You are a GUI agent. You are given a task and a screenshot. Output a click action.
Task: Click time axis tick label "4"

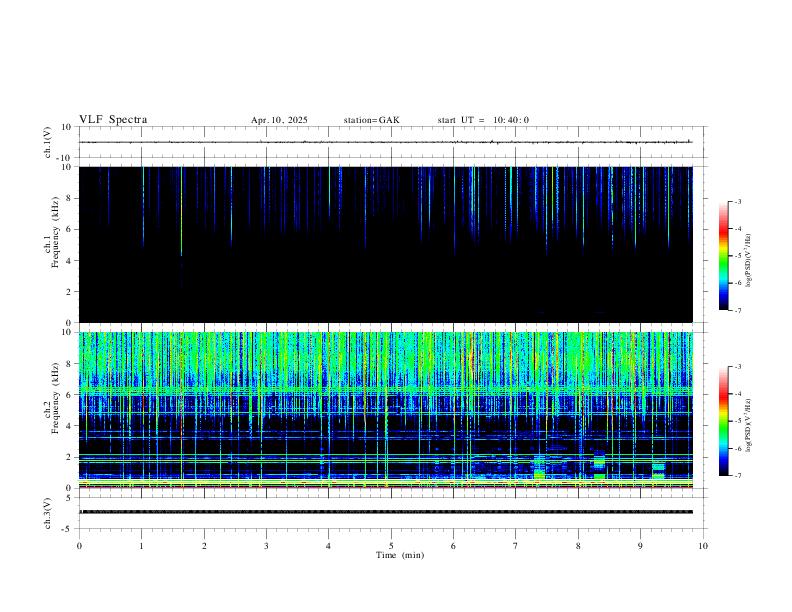click(x=328, y=546)
